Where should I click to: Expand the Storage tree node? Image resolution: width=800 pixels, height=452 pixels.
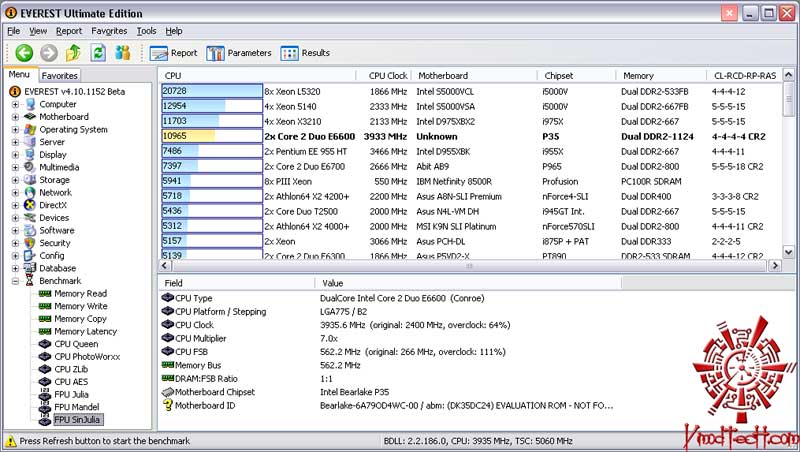tap(15, 180)
